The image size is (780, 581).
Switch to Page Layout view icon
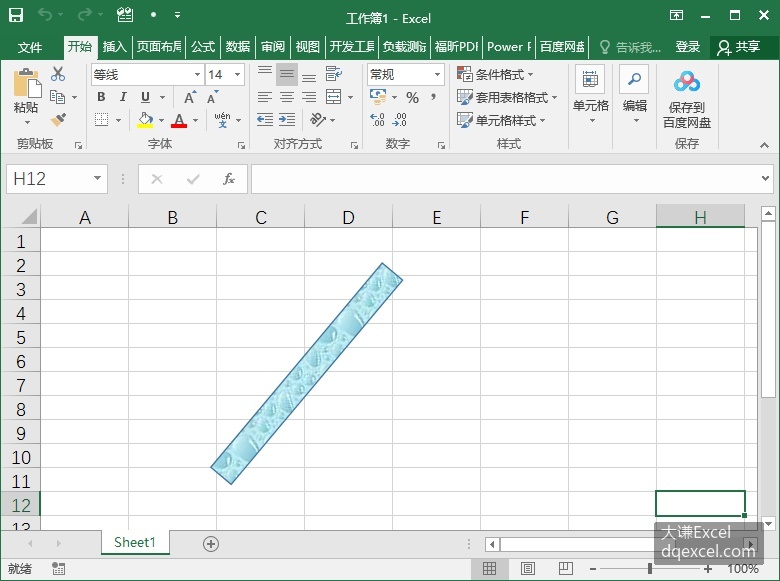coord(528,568)
